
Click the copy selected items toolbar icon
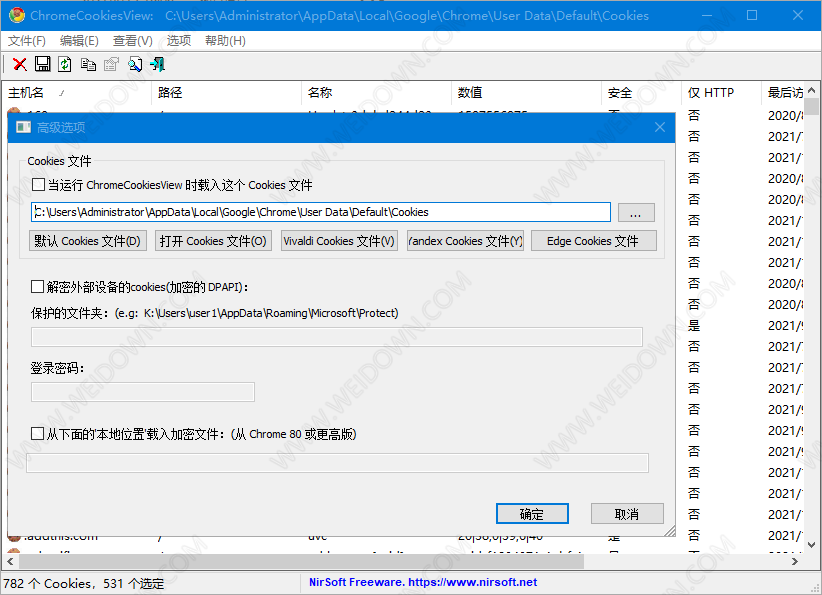pos(88,64)
